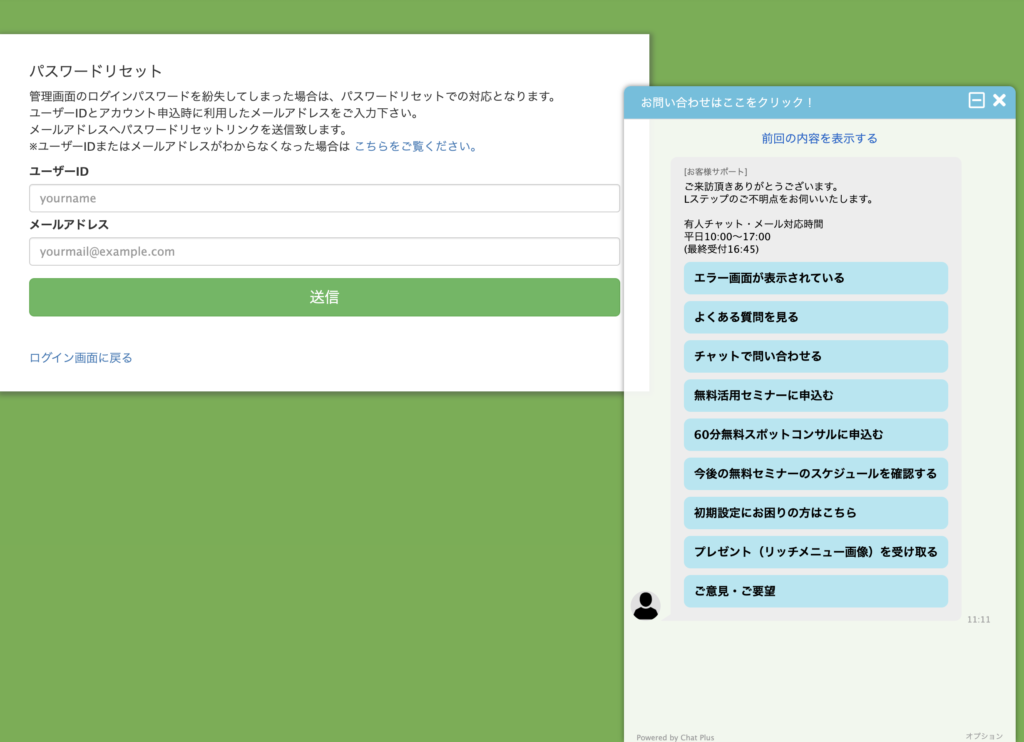Close the chat widget with X icon
The image size is (1024, 742).
tap(999, 101)
